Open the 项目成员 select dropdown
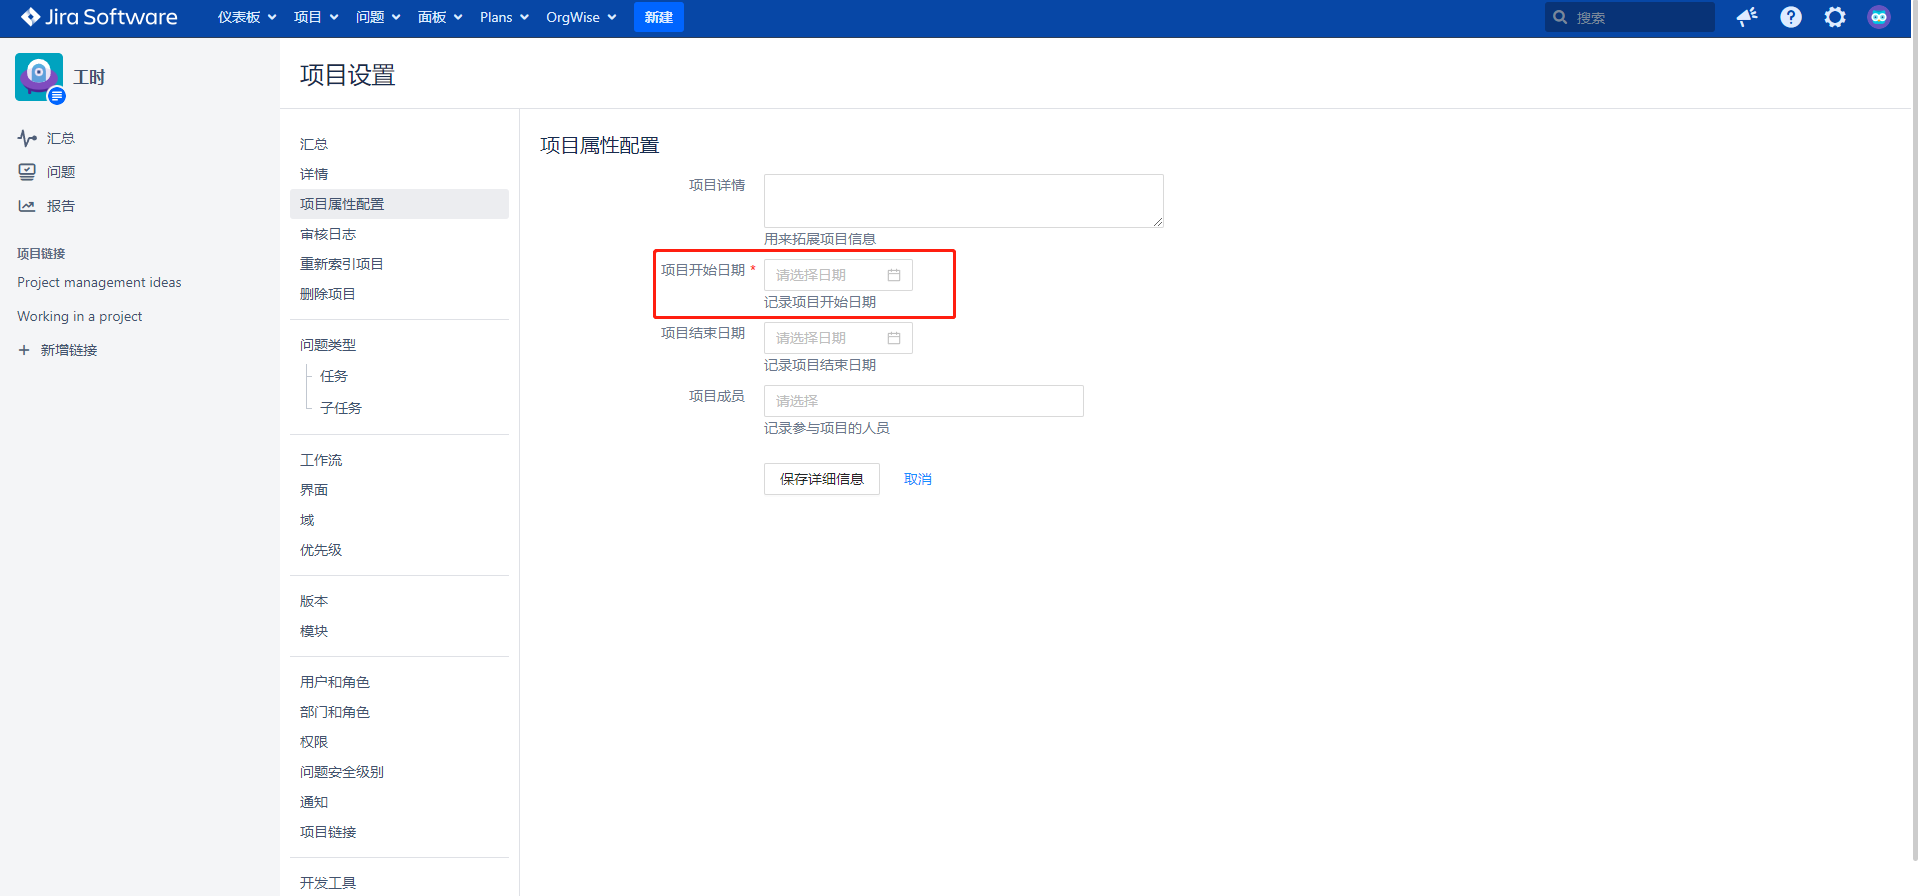The height and width of the screenshot is (896, 1919). pyautogui.click(x=923, y=401)
